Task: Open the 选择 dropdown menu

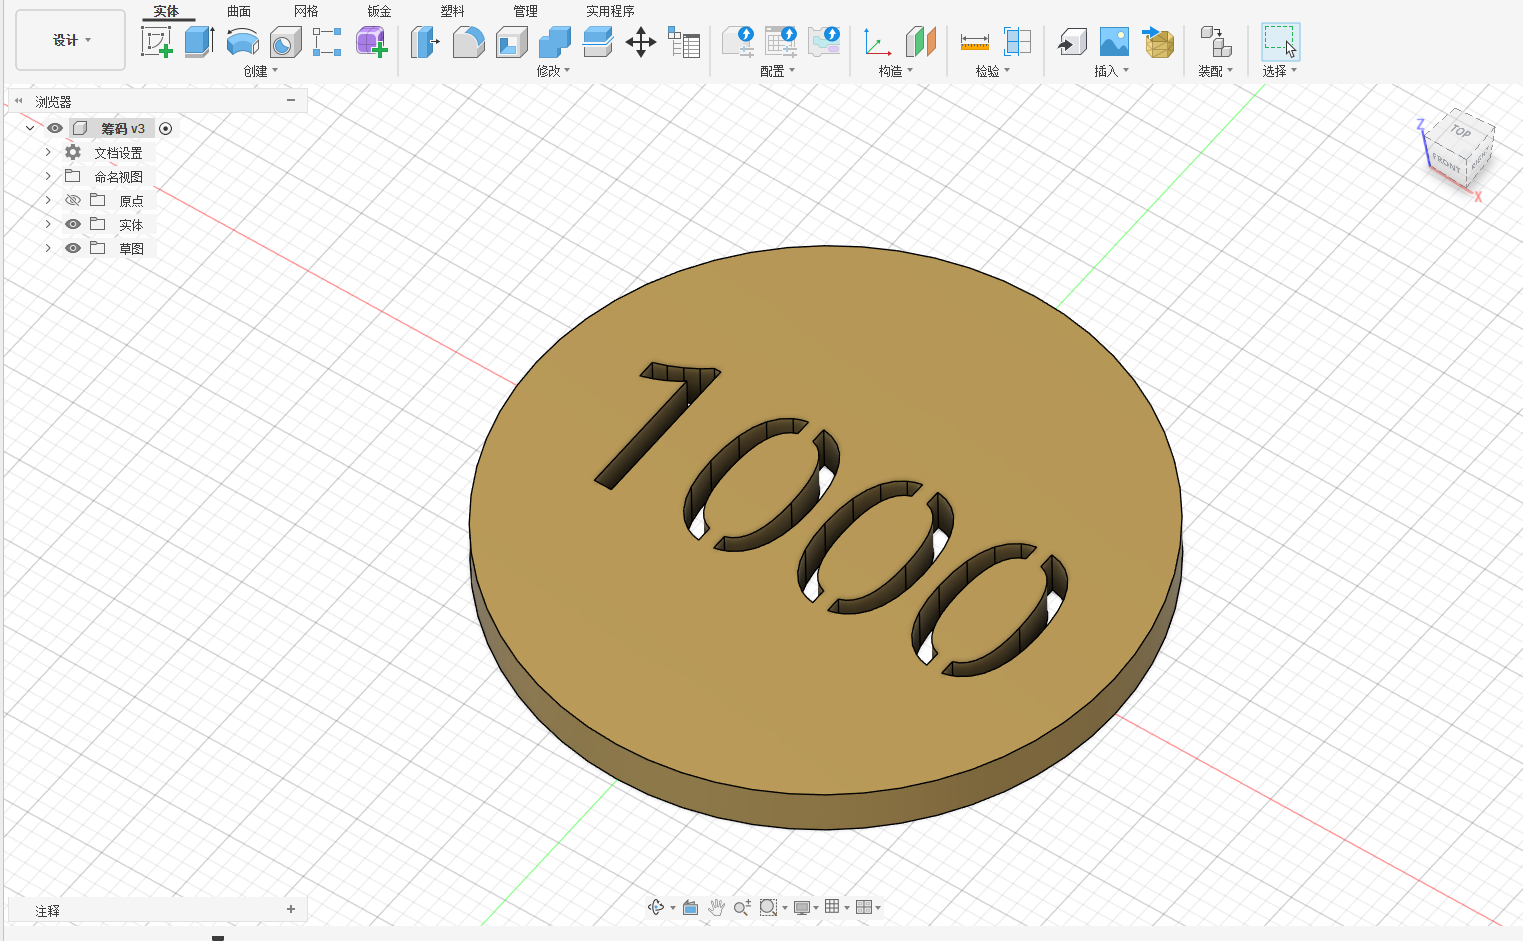Action: tap(1280, 71)
